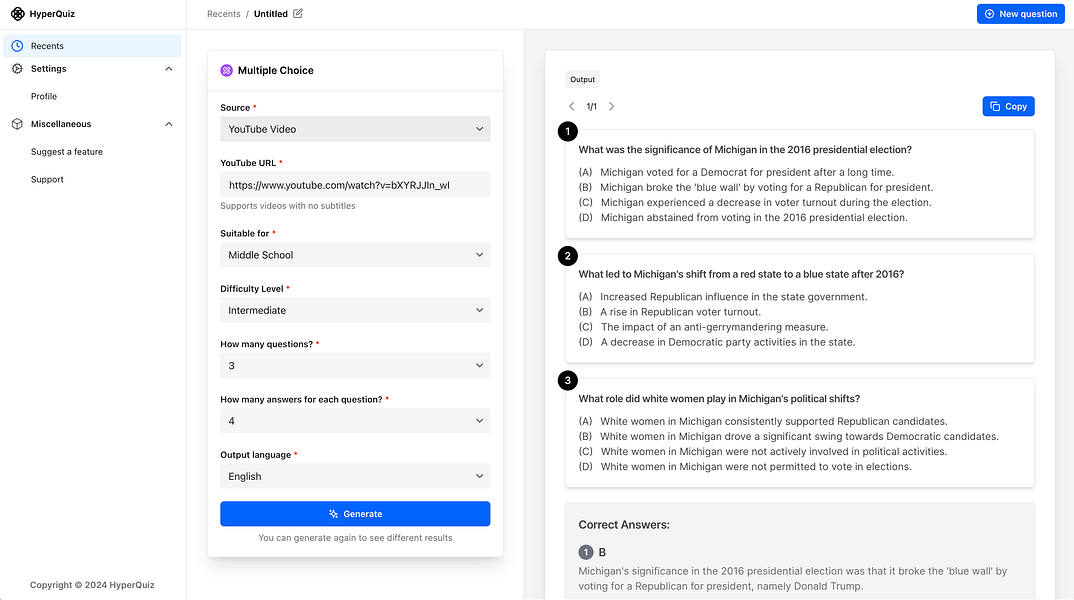Click the Settings gear icon
This screenshot has width=1074, height=600.
tap(17, 69)
